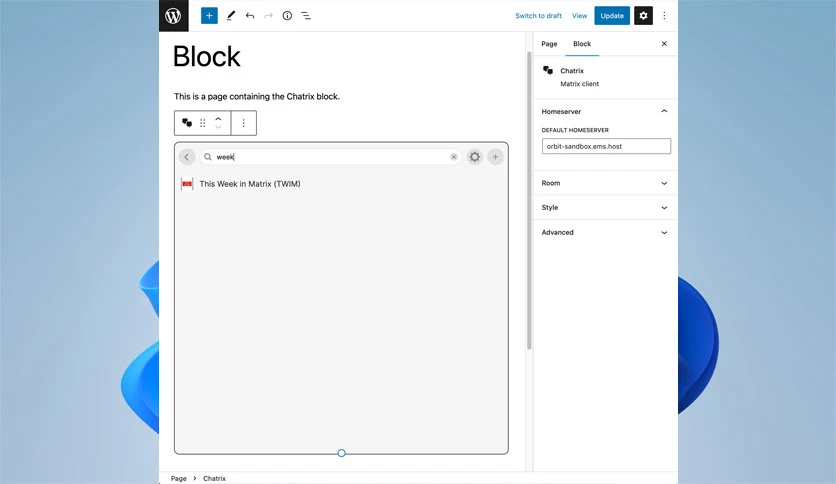Image resolution: width=836 pixels, height=484 pixels.
Task: Click the Page breadcrumb
Action: (x=179, y=478)
